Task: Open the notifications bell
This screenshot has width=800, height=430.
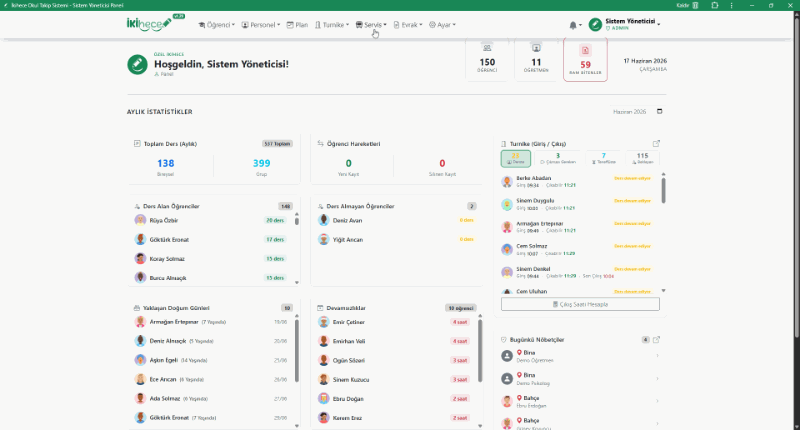Action: click(x=575, y=25)
